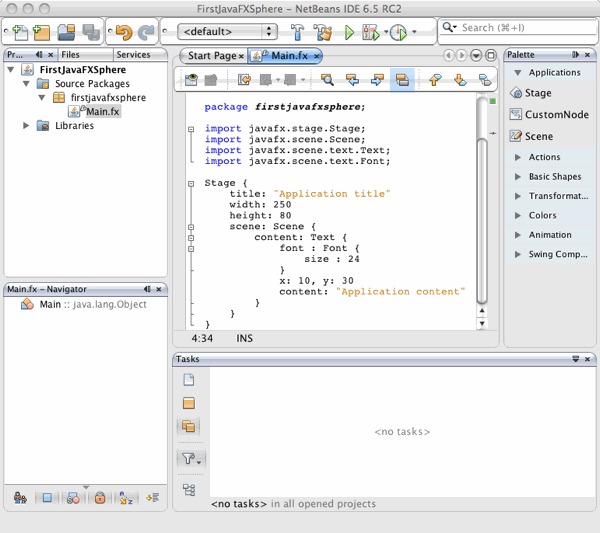The image size is (600, 533).
Task: Click the Undo arrow icon
Action: [x=124, y=32]
